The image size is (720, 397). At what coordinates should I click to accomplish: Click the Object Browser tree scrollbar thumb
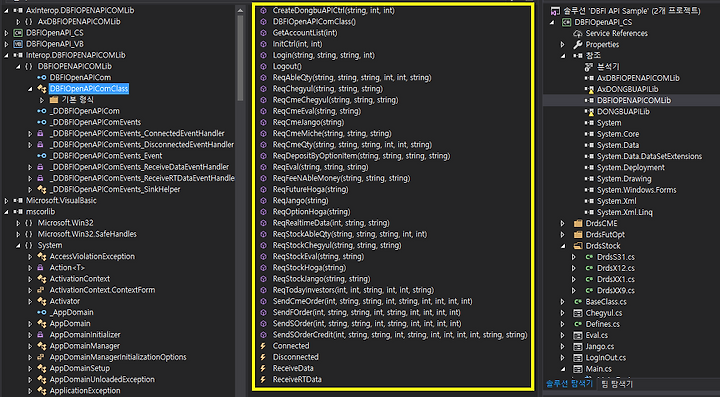click(240, 57)
